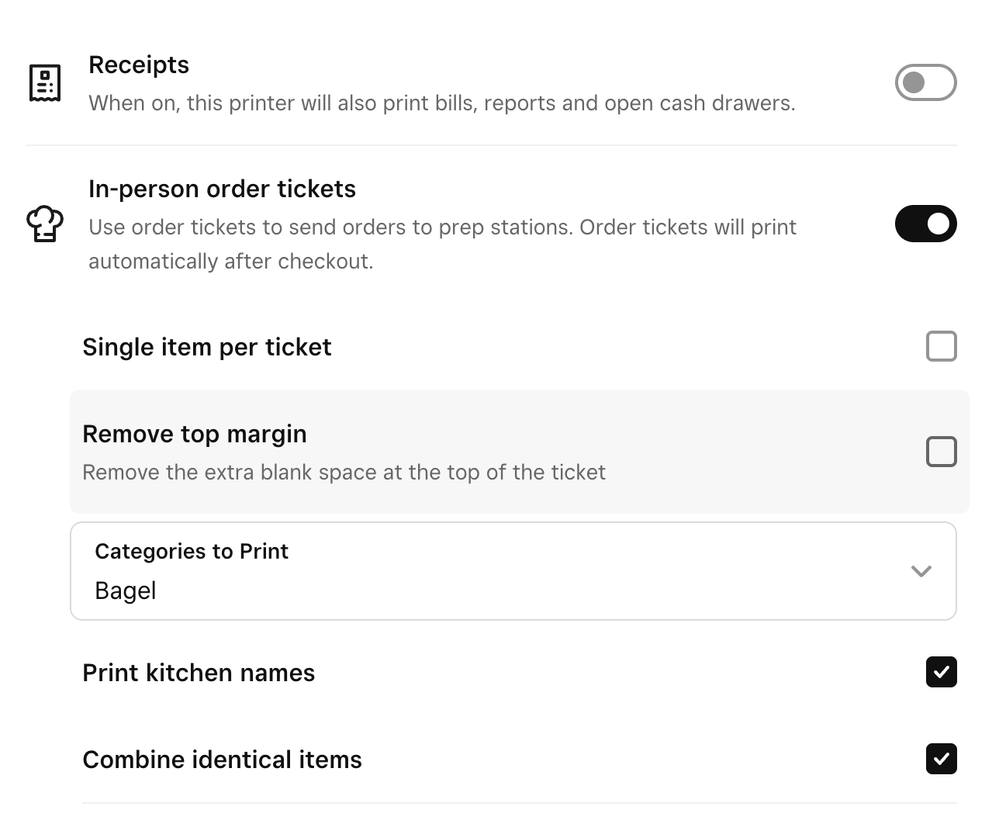
Task: Click the Print kitchen names label
Action: tap(198, 673)
